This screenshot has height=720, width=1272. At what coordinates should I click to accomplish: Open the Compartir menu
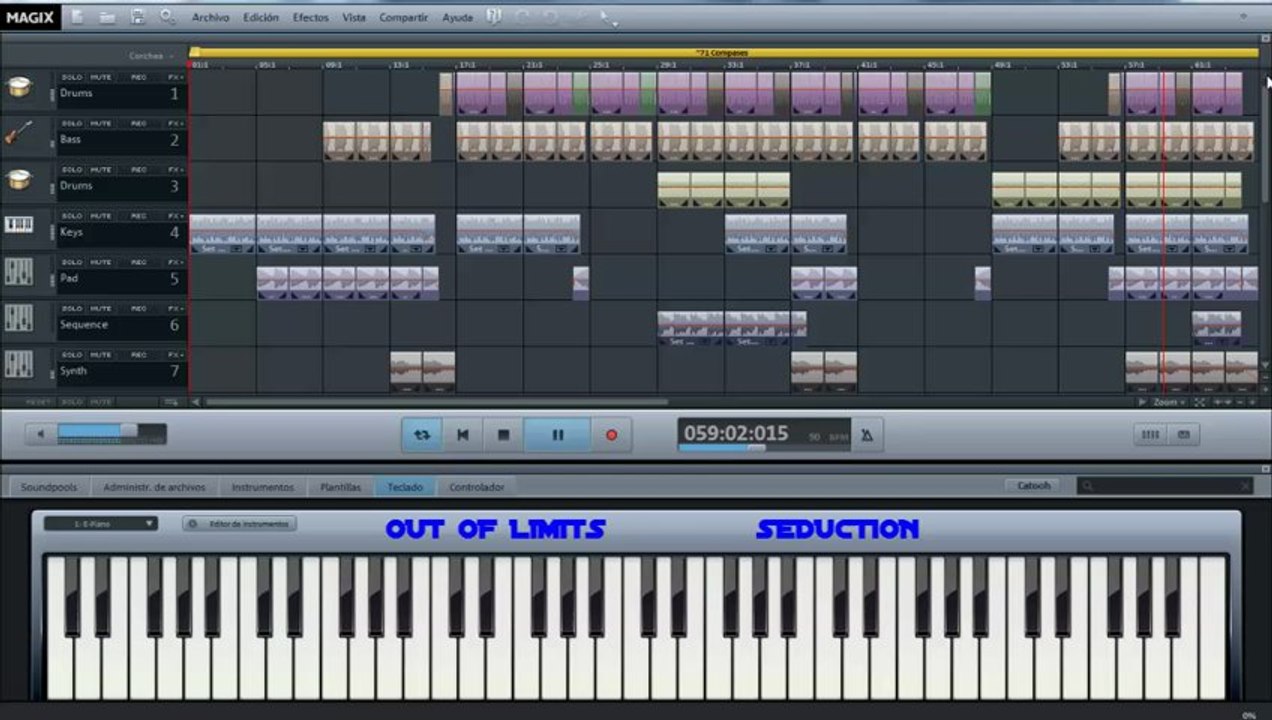(404, 18)
